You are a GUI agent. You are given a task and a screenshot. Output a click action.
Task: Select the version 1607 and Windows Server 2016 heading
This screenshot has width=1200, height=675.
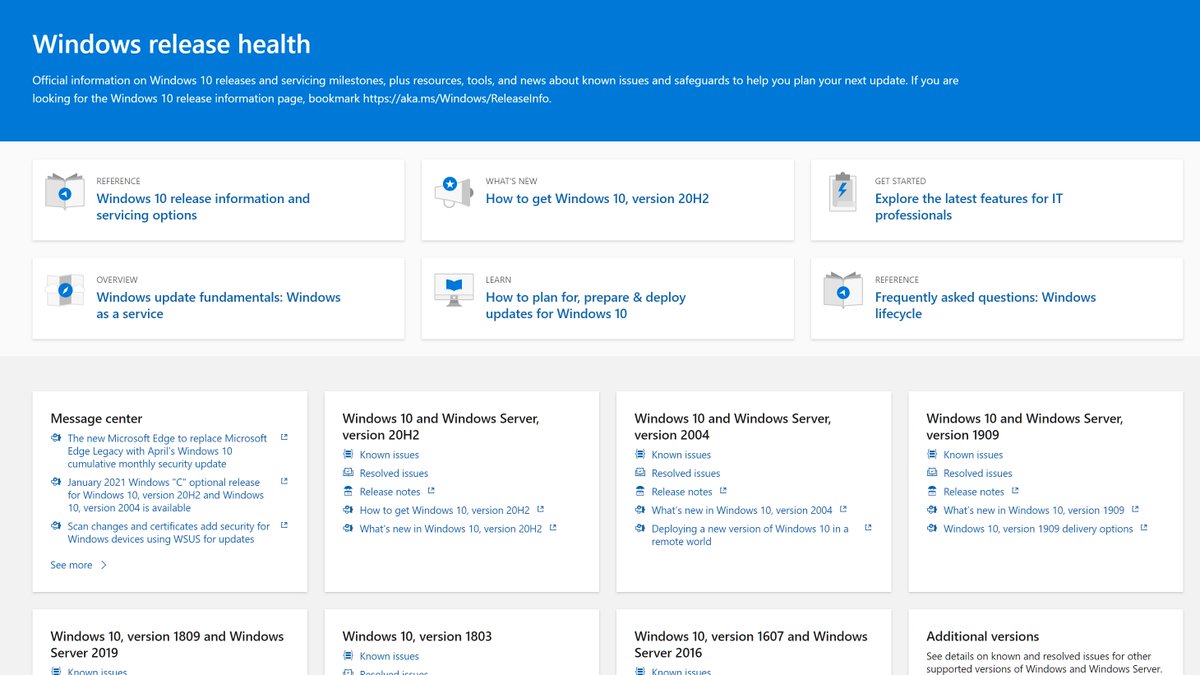(x=751, y=644)
